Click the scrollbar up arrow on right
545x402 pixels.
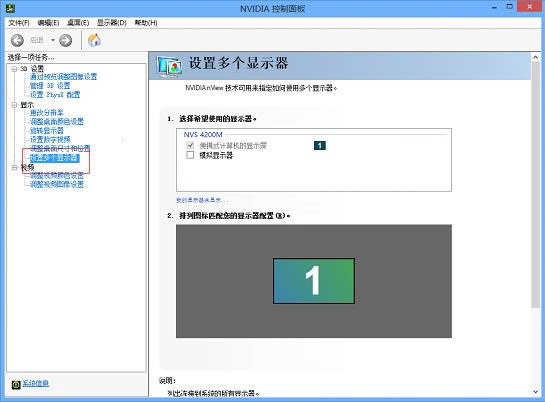click(536, 58)
